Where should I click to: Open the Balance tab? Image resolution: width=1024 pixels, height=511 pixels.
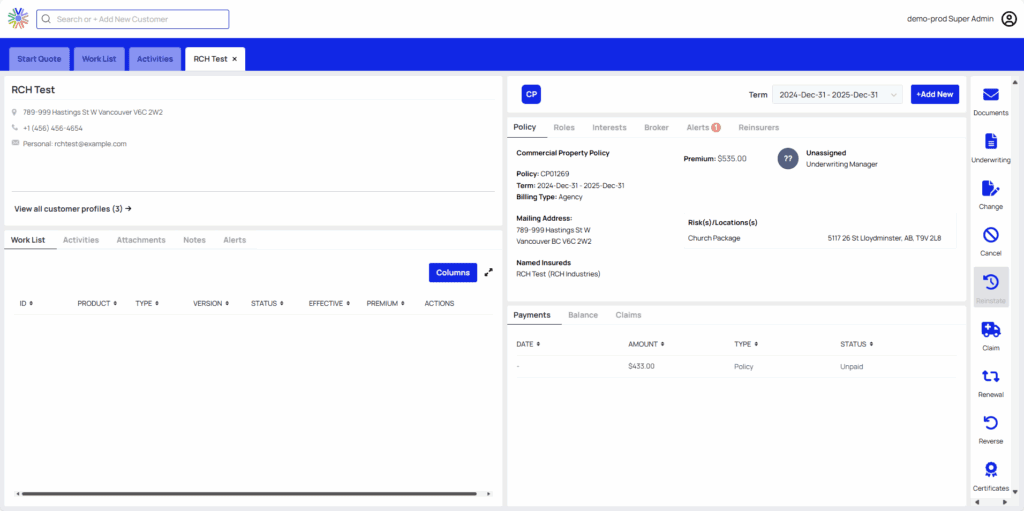point(583,315)
